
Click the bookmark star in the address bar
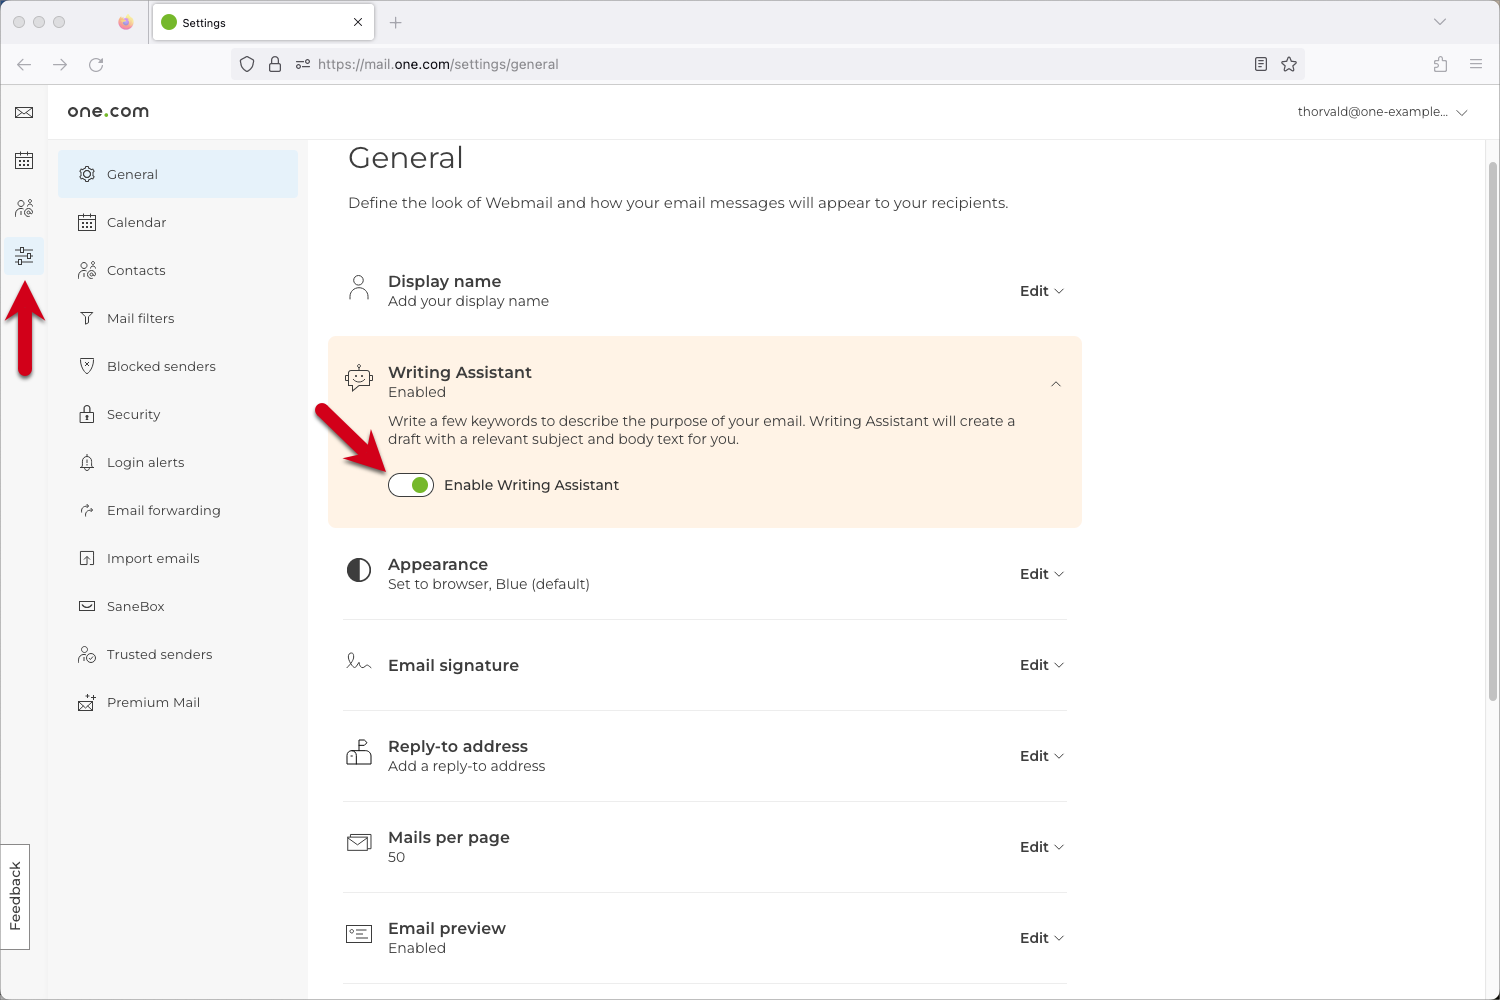coord(1289,63)
